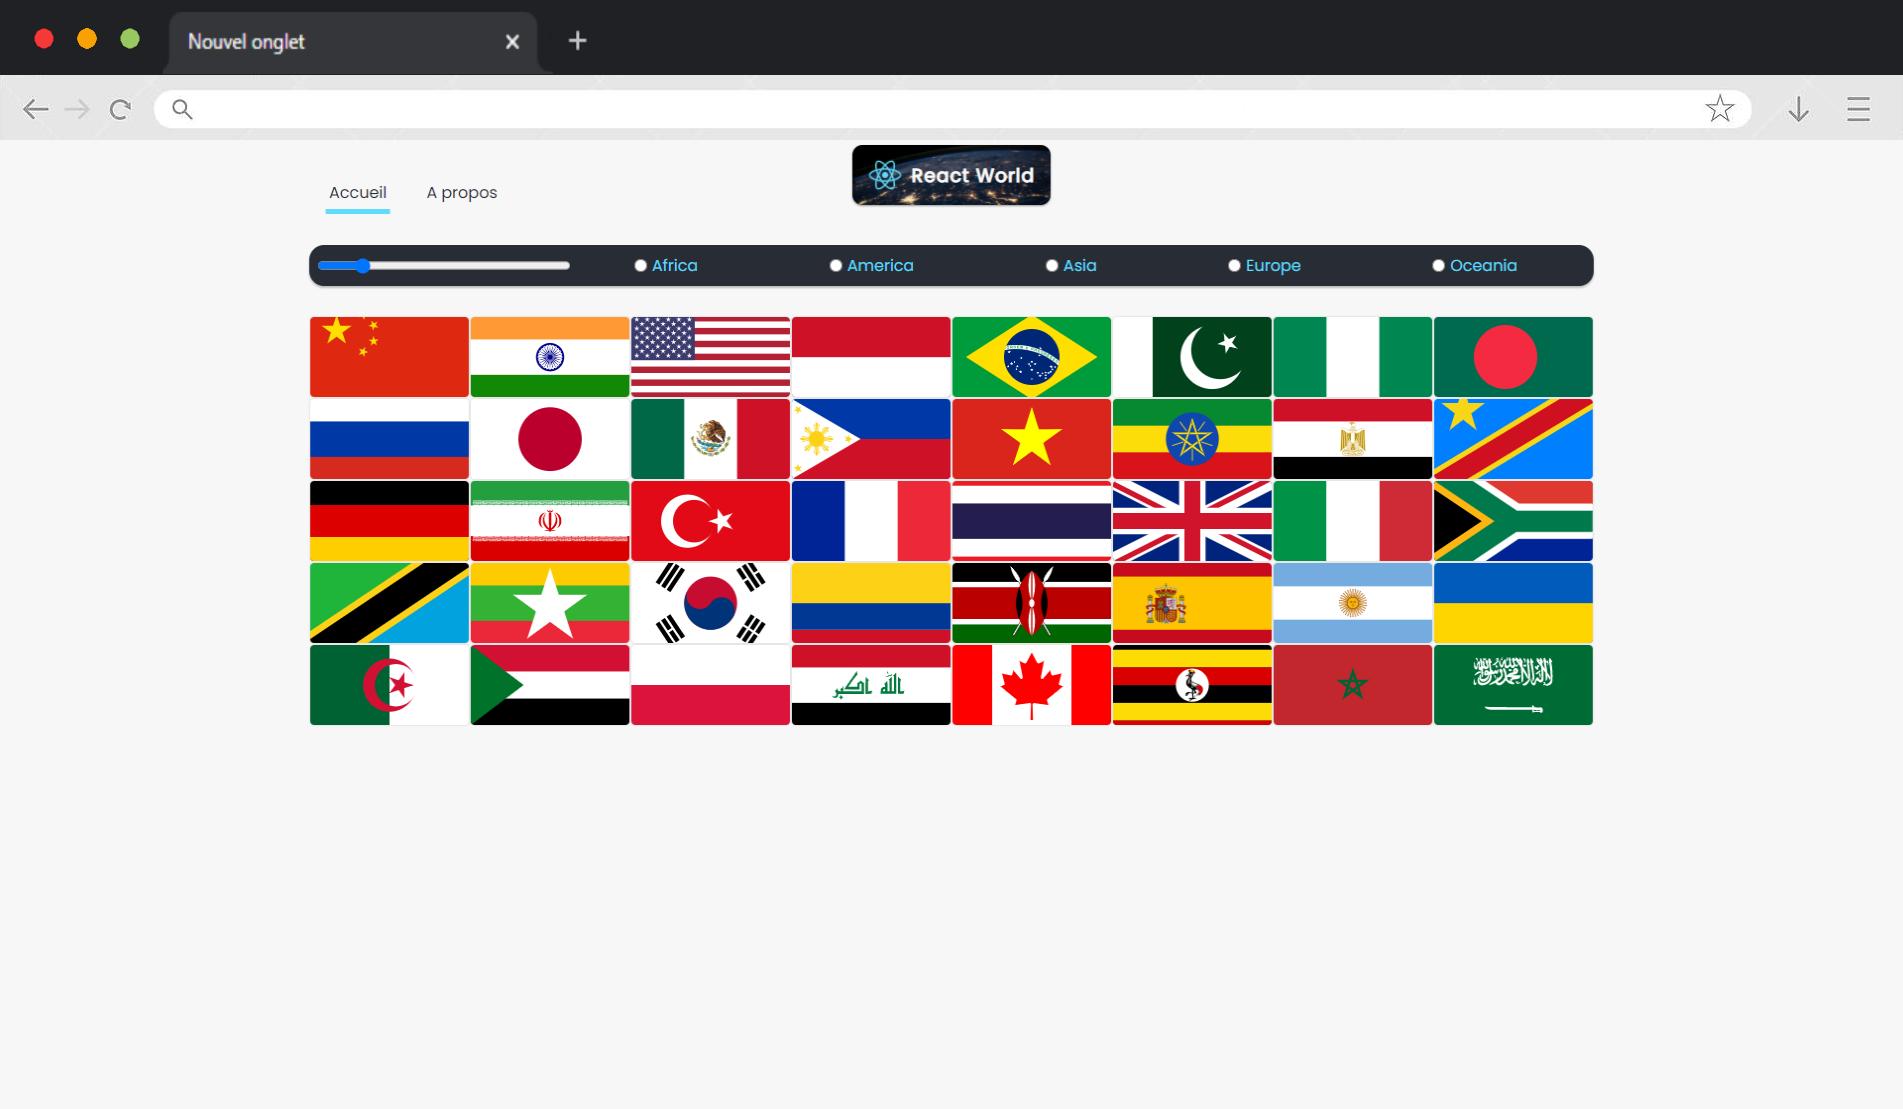Go to the Accueil page
Screen dimensions: 1903x1109
click(x=357, y=193)
